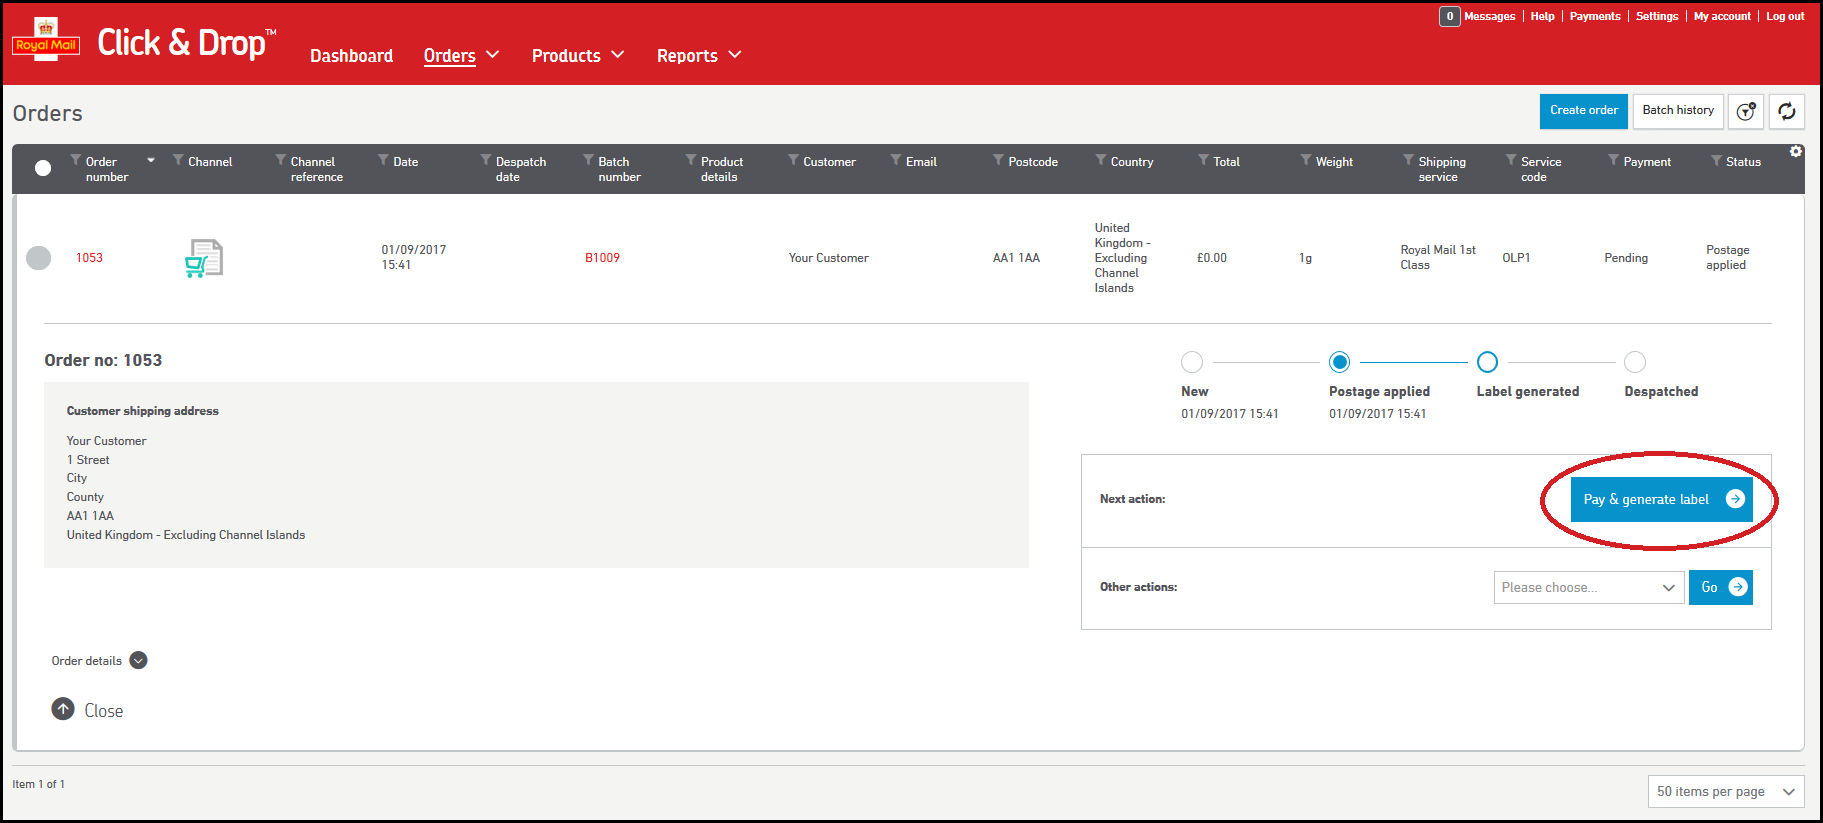Select the checkbox for order 1053
Viewport: 1823px width, 823px height.
[39, 258]
